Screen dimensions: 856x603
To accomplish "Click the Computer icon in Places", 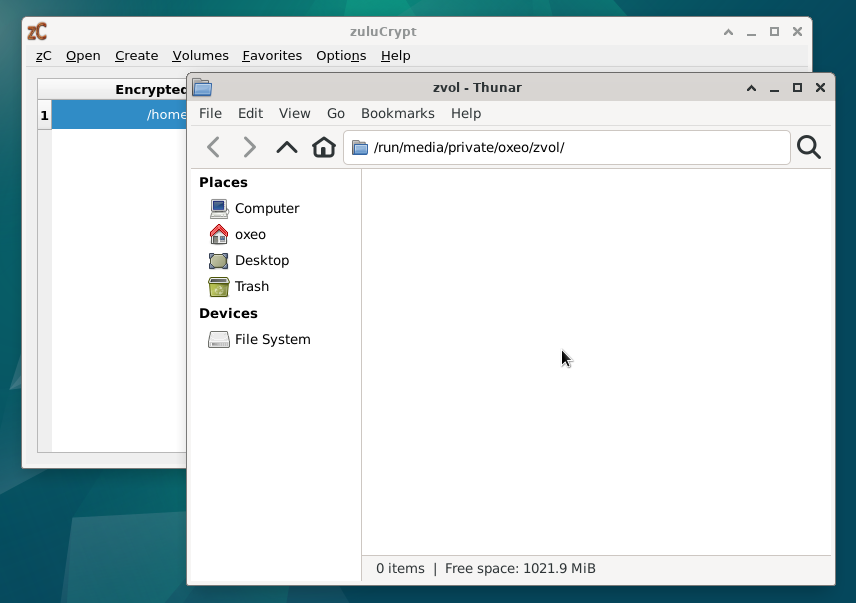I will 219,208.
